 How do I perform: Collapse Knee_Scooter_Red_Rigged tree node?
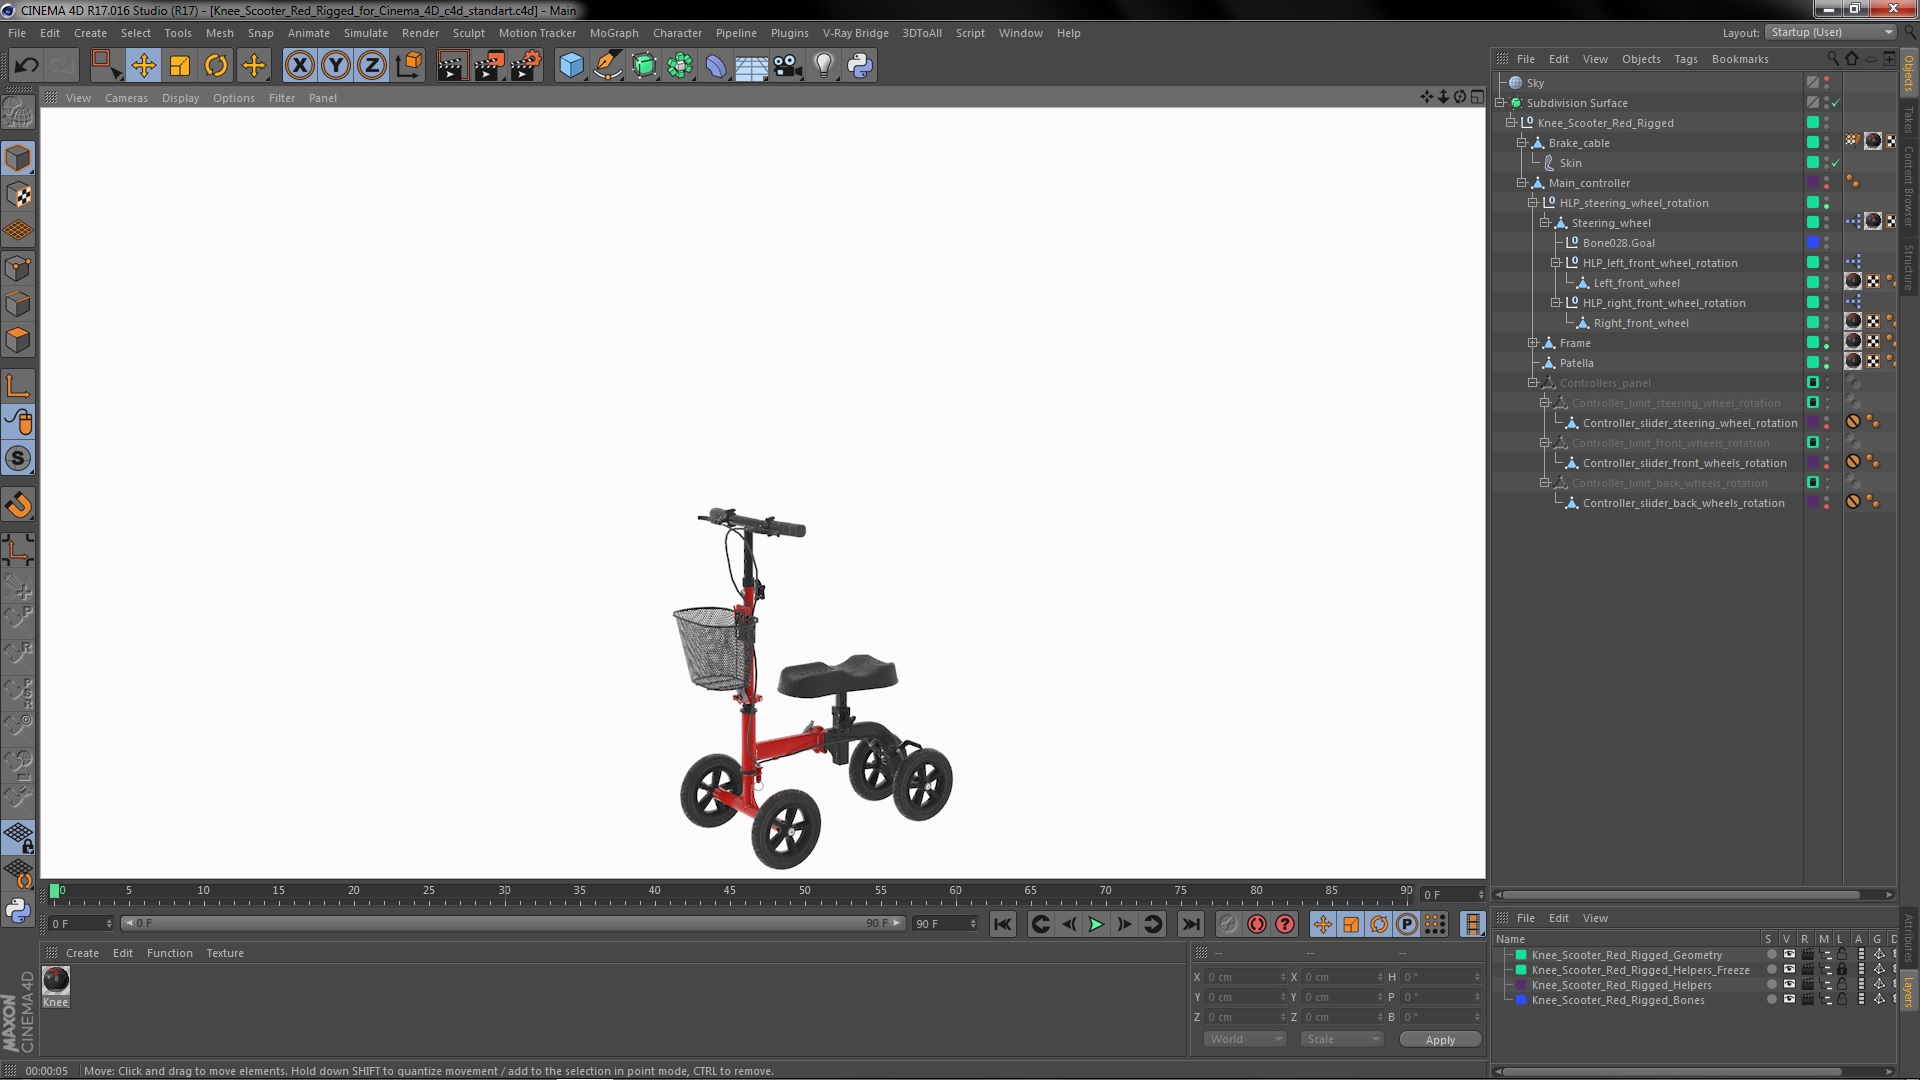1511,123
